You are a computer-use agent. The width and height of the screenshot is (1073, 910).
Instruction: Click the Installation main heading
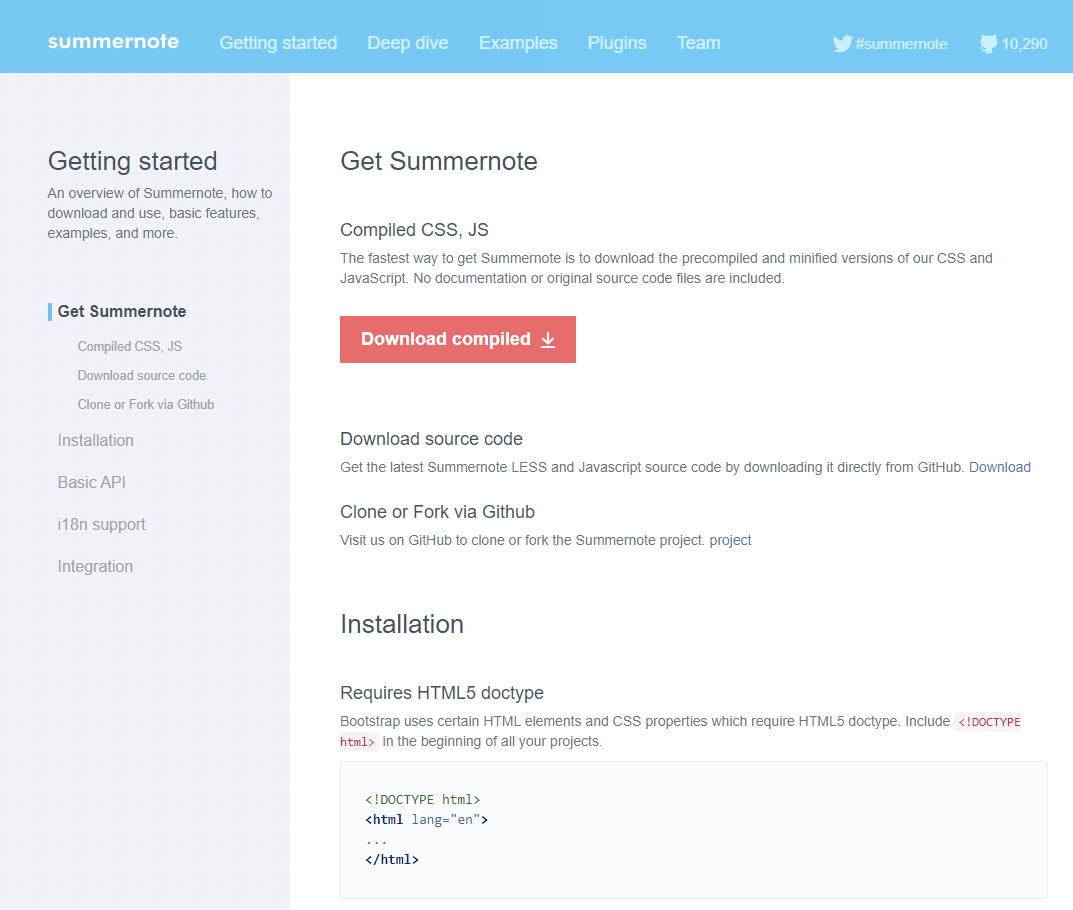[402, 625]
